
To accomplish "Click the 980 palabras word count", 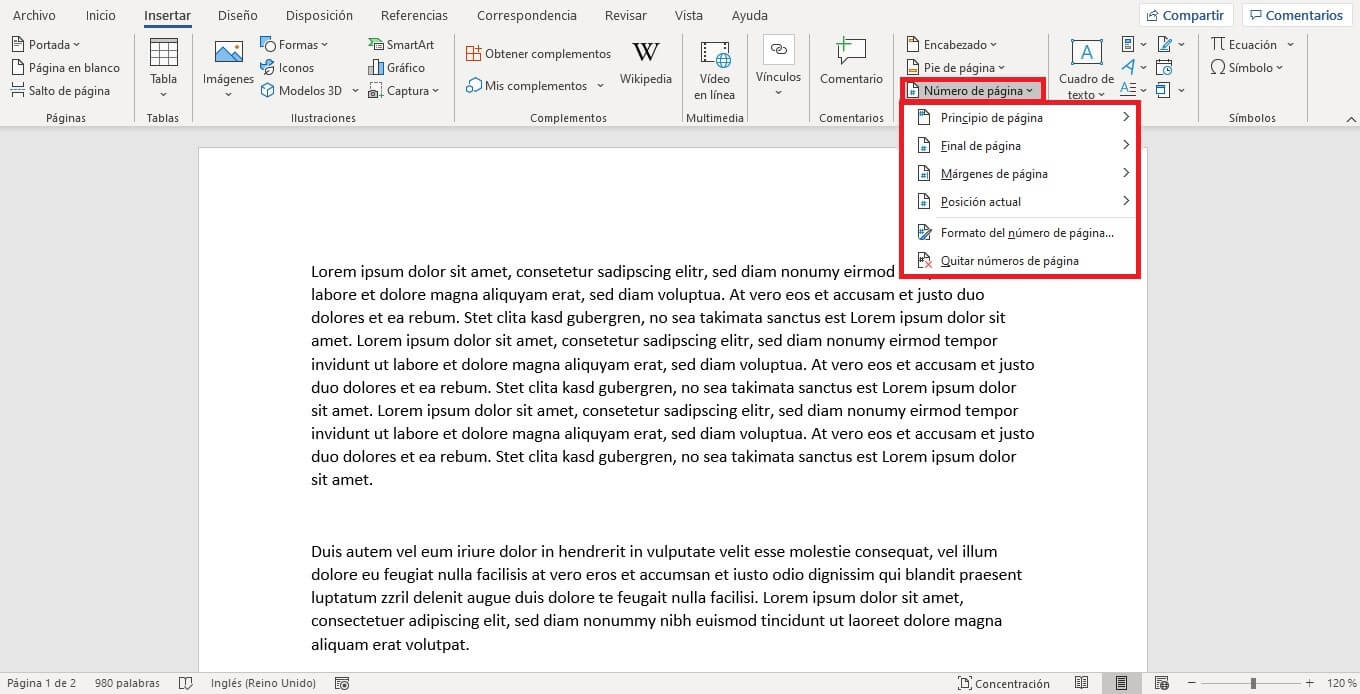I will (x=127, y=683).
